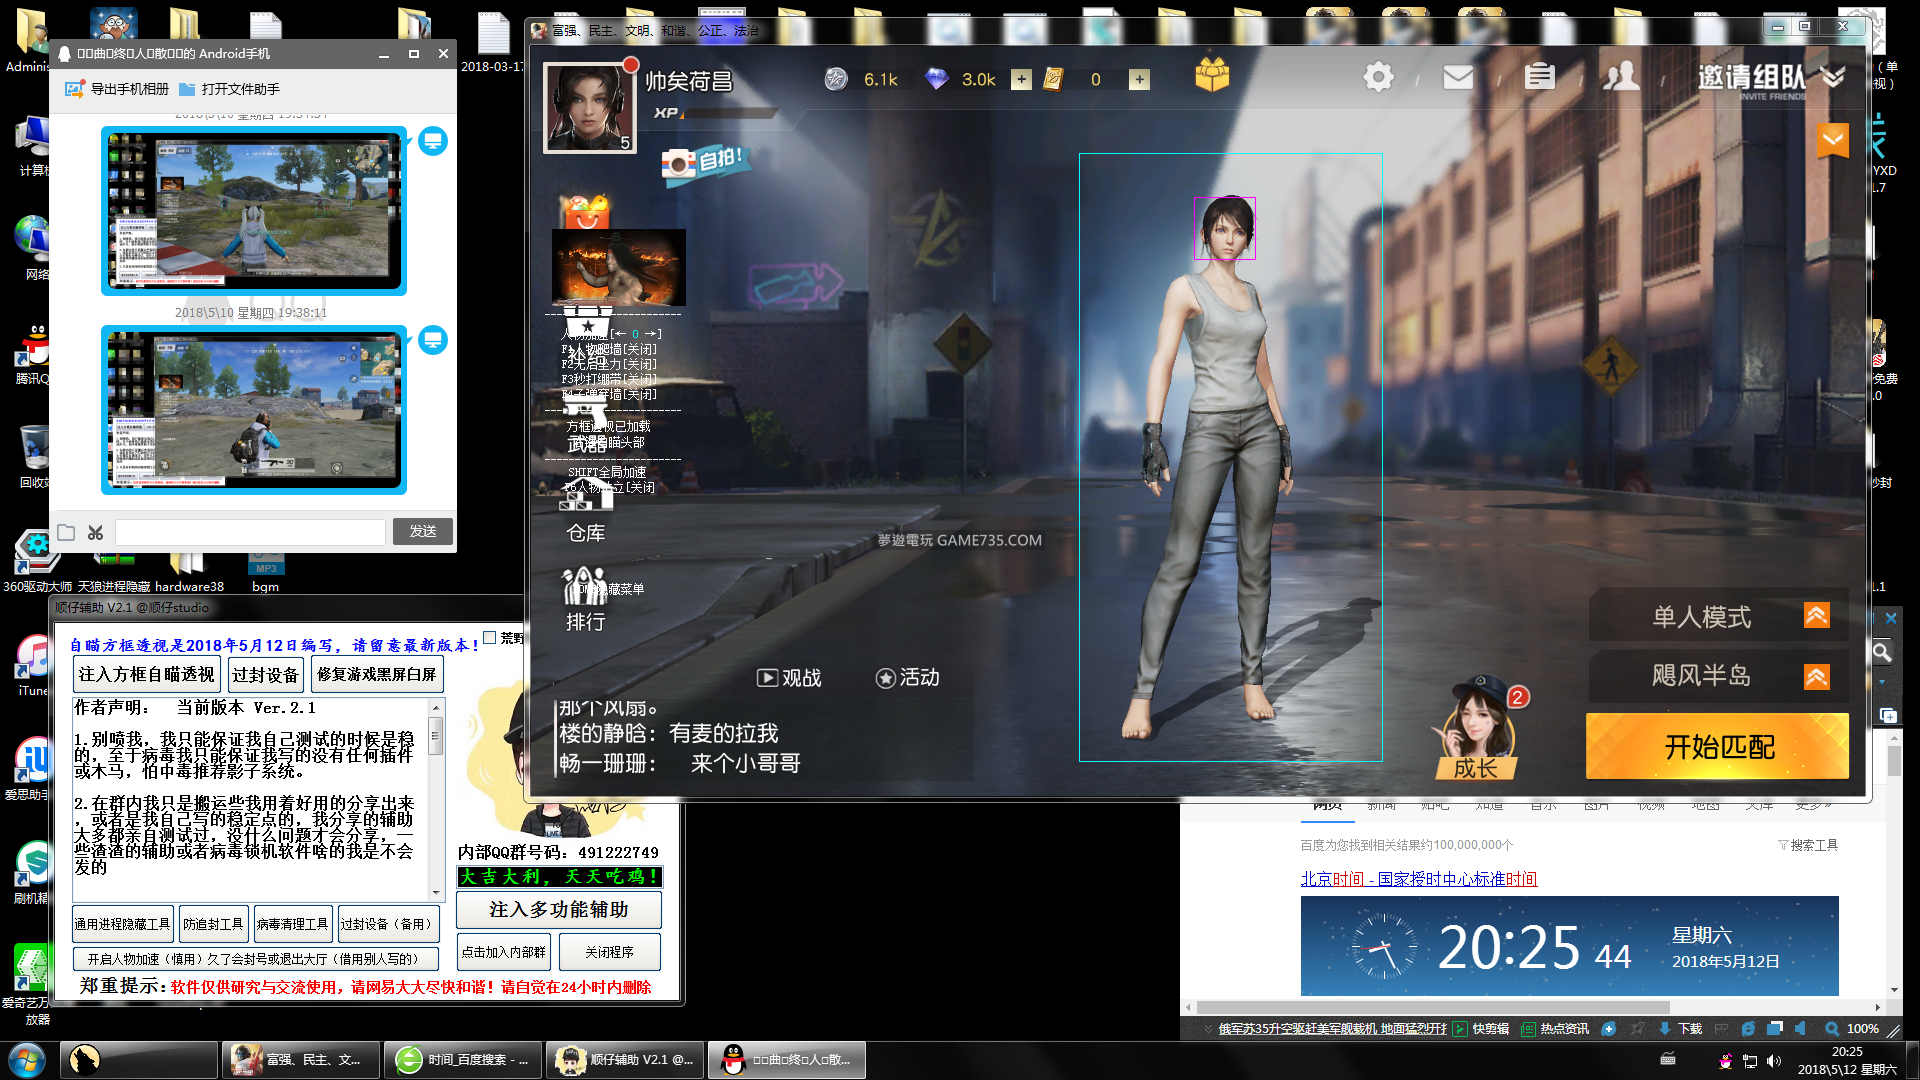1920x1080 pixels.
Task: Collapse the 邀请组队 panel chevron
Action: [x=1832, y=77]
